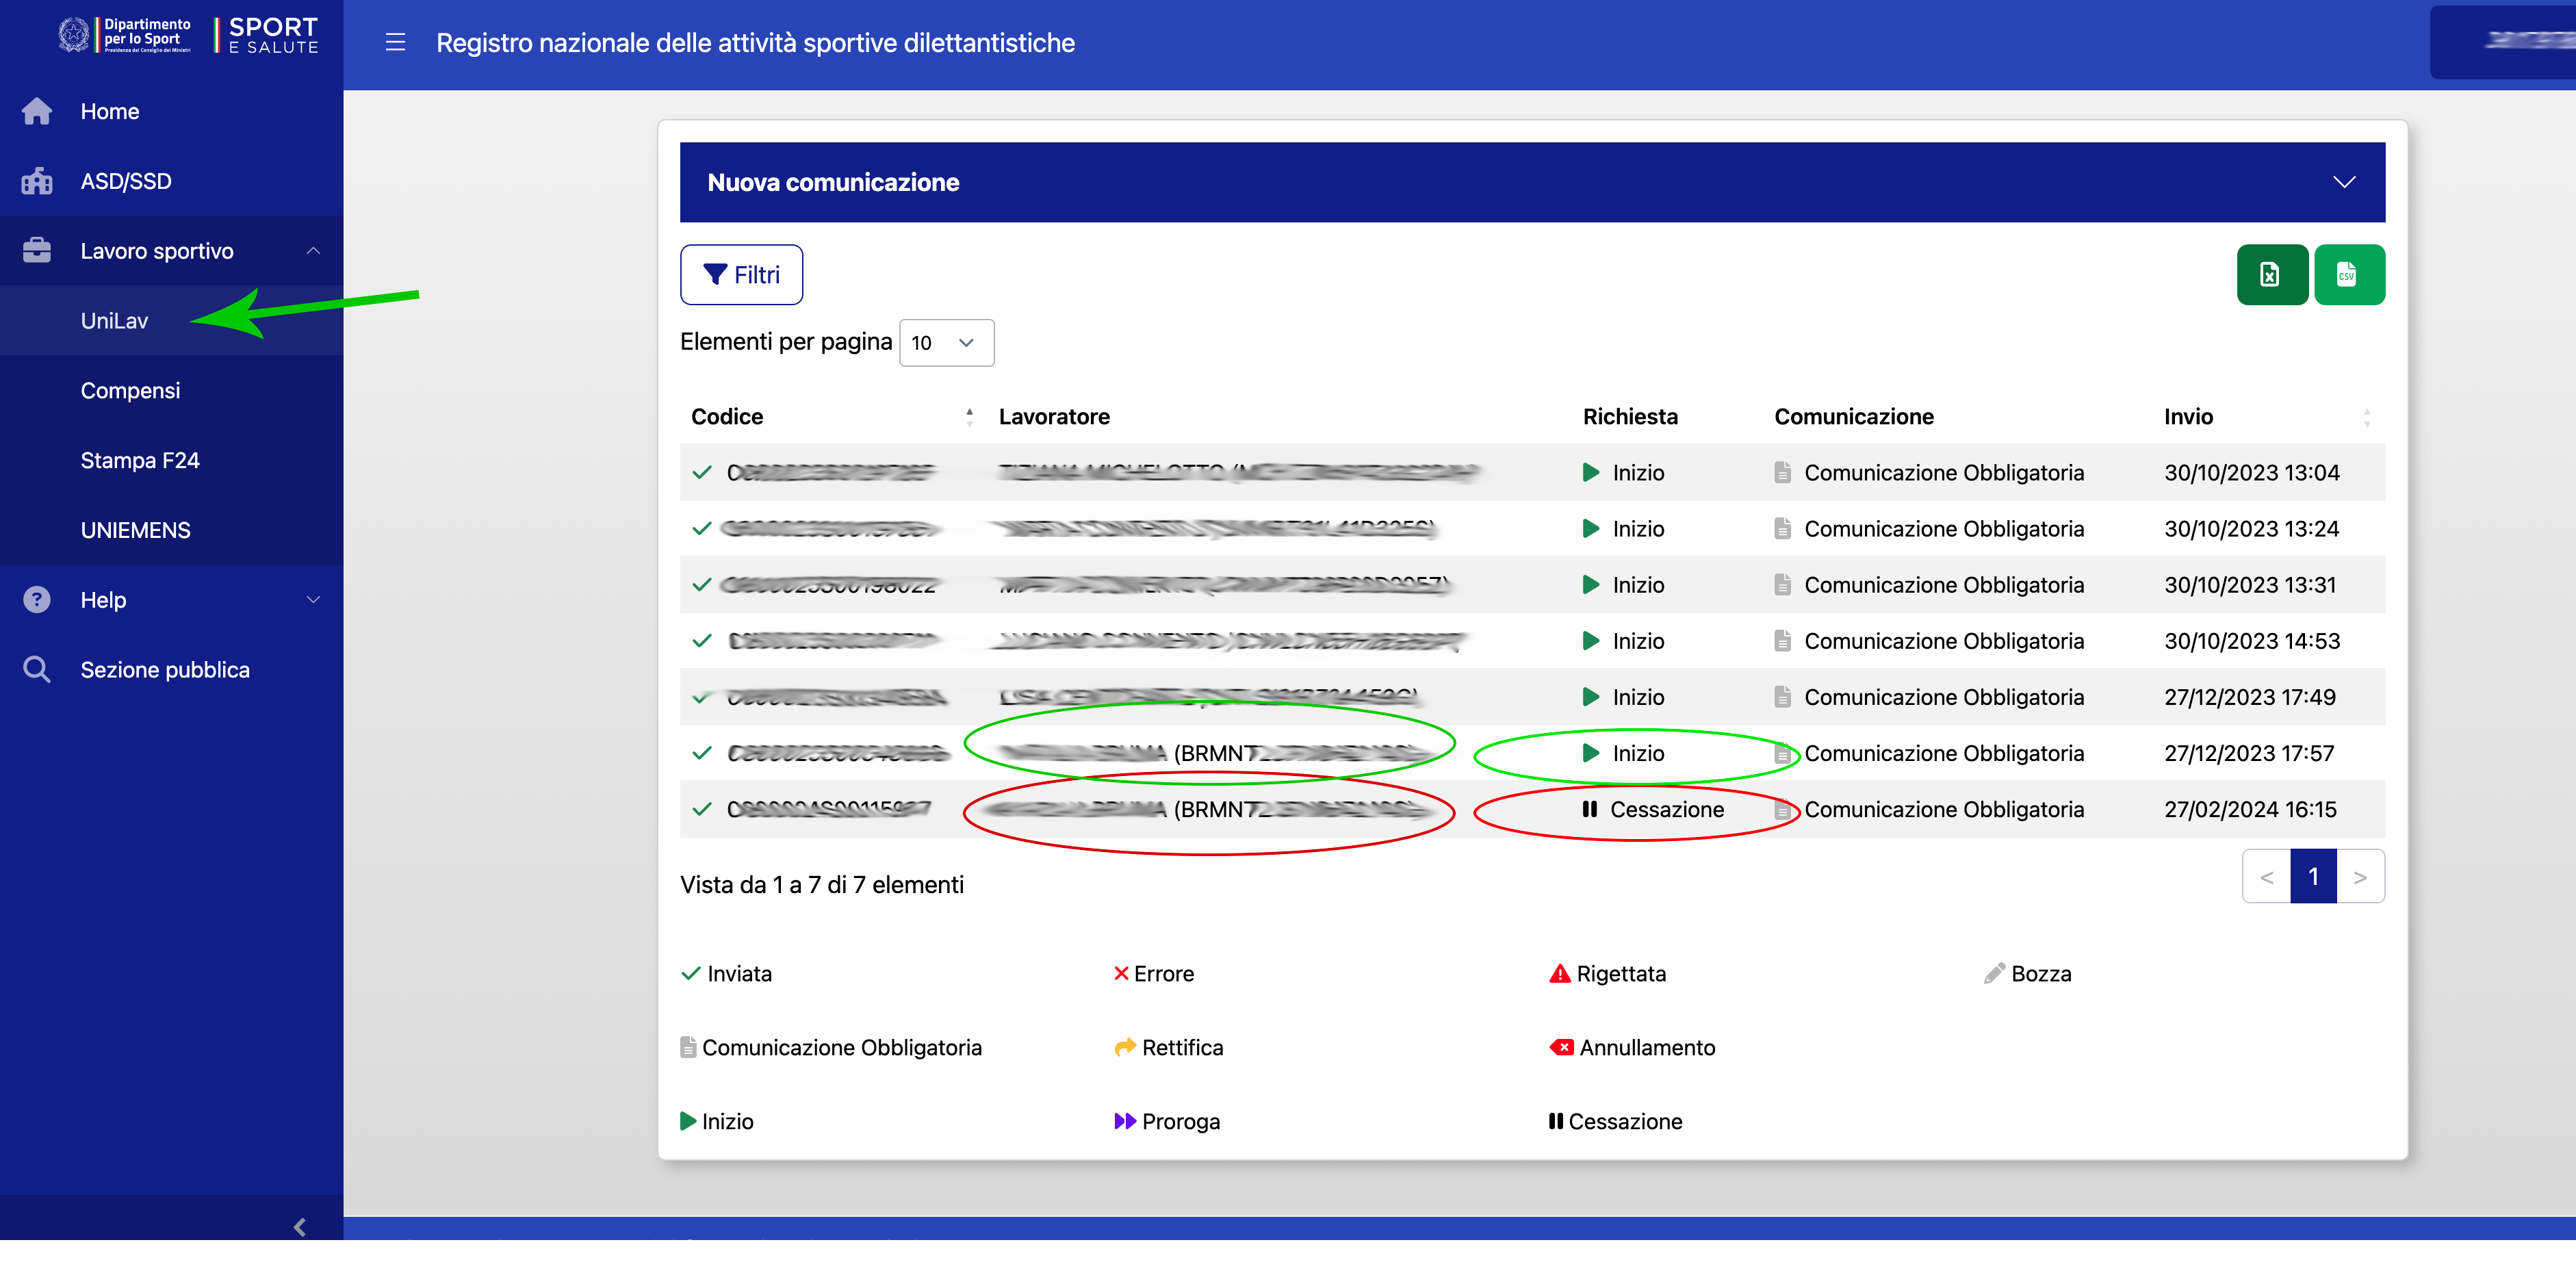2576x1288 pixels.
Task: Expand the Help submenu chevron
Action: tap(313, 600)
